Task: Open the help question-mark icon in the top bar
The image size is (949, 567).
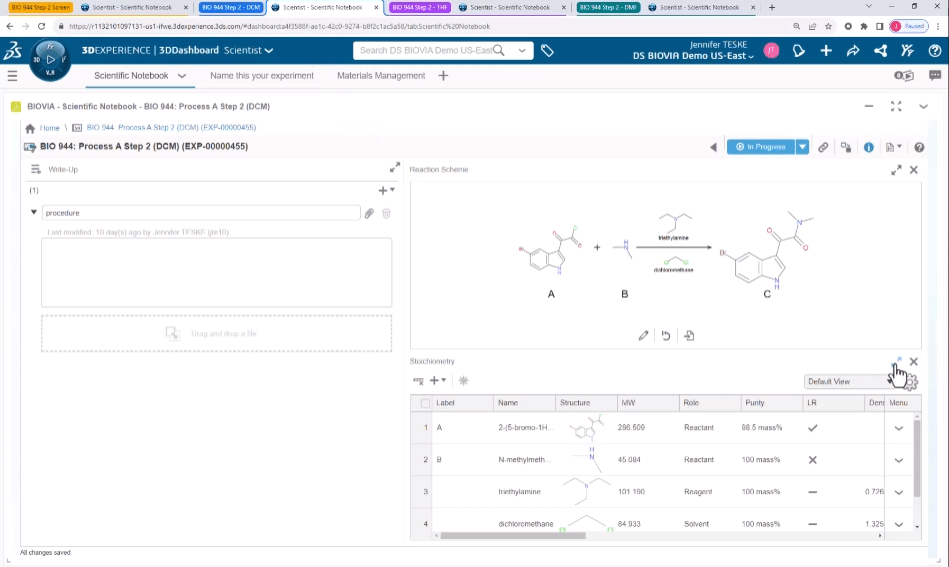Action: tap(934, 51)
